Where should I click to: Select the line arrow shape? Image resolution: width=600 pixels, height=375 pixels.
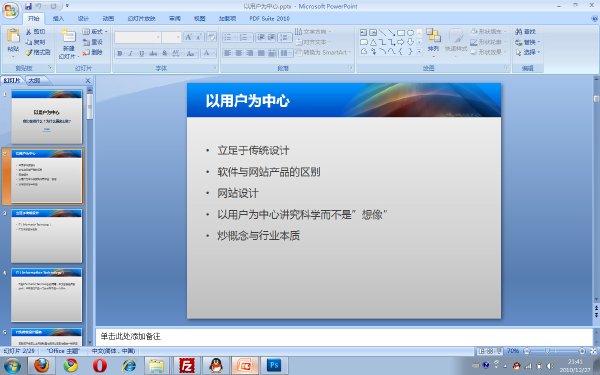pyautogui.click(x=391, y=33)
